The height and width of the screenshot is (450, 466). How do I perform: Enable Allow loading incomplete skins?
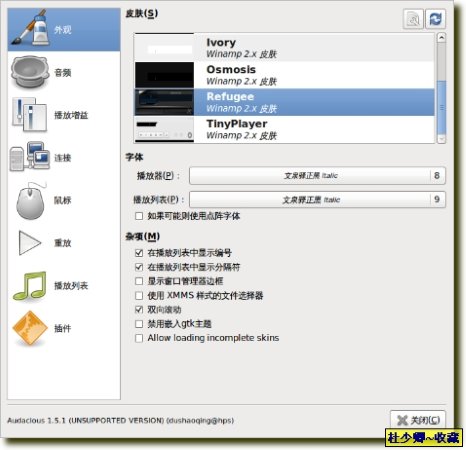[139, 338]
